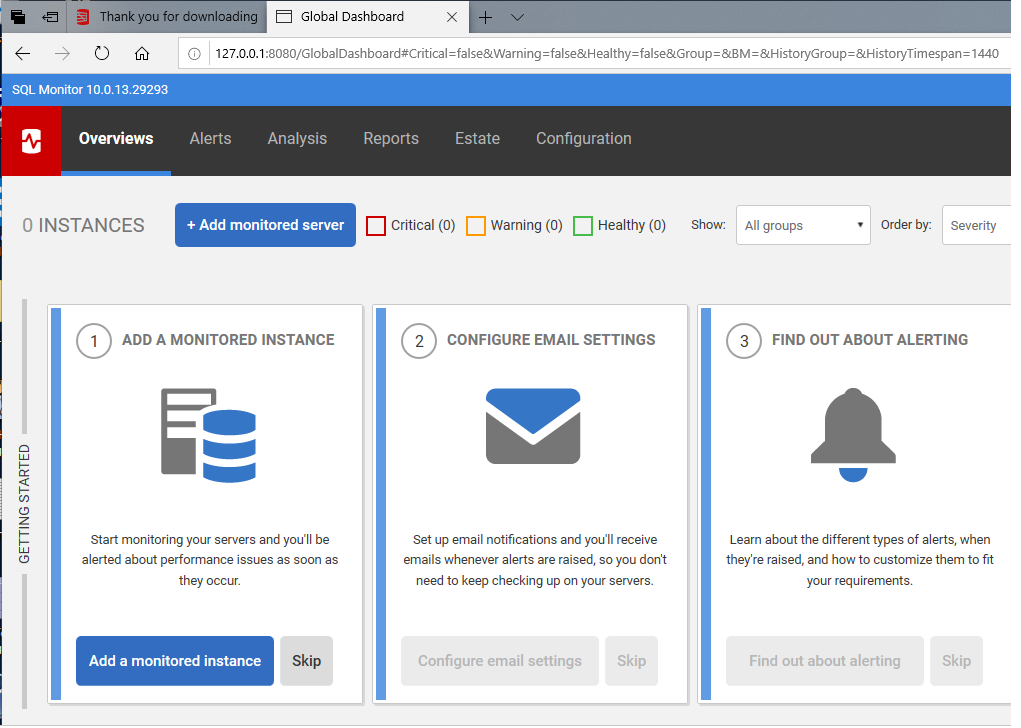Enable the Warning (0) filter checkbox

coord(475,225)
